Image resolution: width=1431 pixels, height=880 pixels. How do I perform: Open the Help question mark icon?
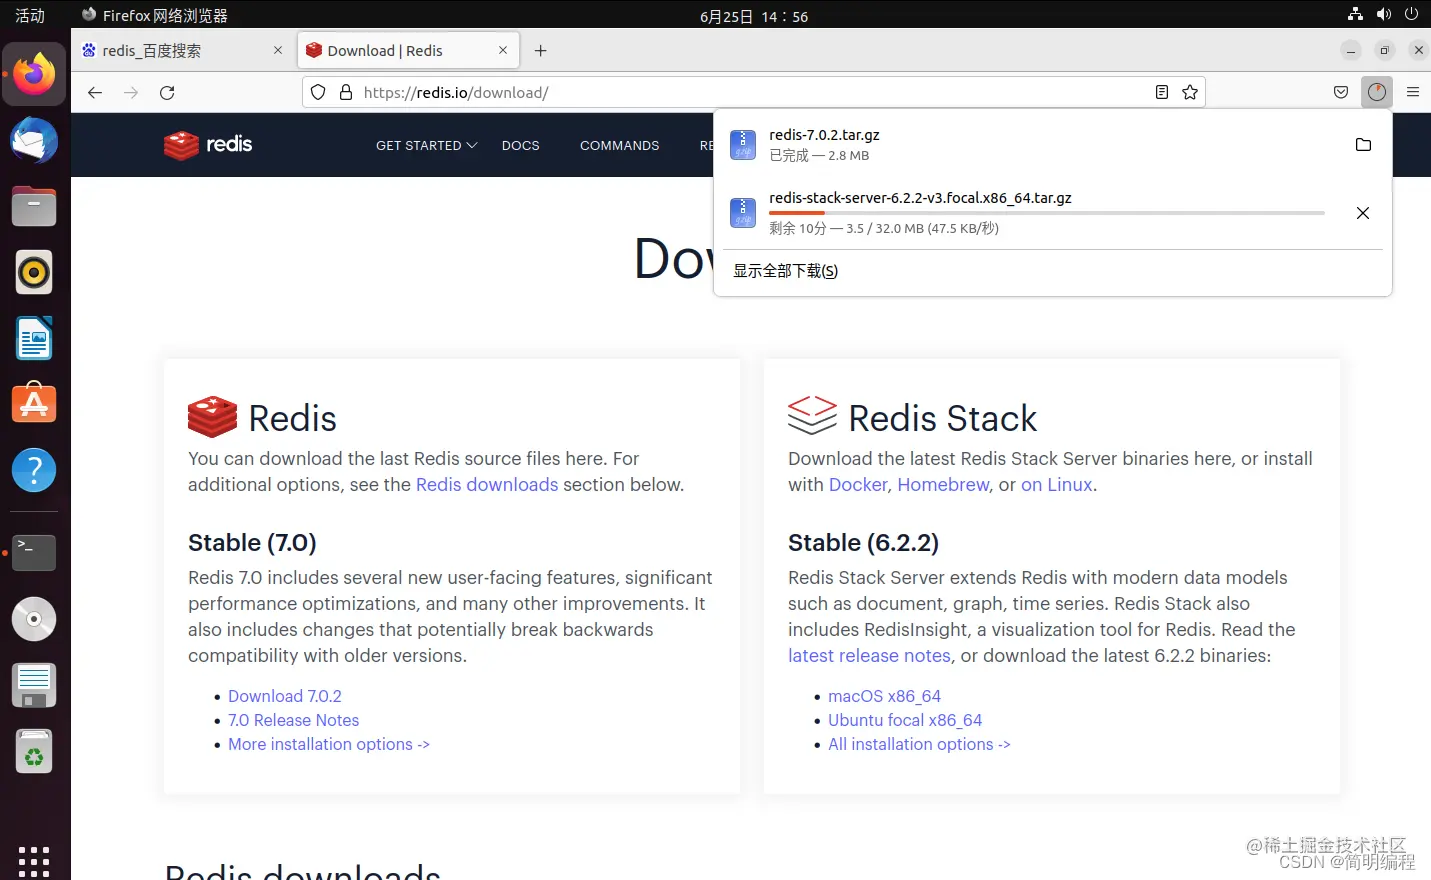tap(34, 470)
